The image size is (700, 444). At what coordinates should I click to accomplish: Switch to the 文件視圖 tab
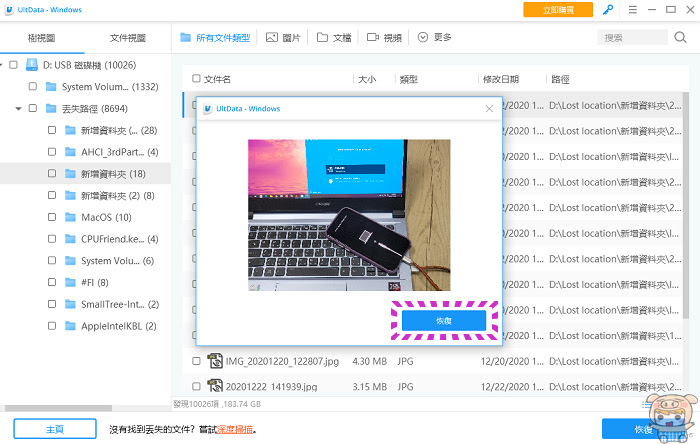click(128, 38)
